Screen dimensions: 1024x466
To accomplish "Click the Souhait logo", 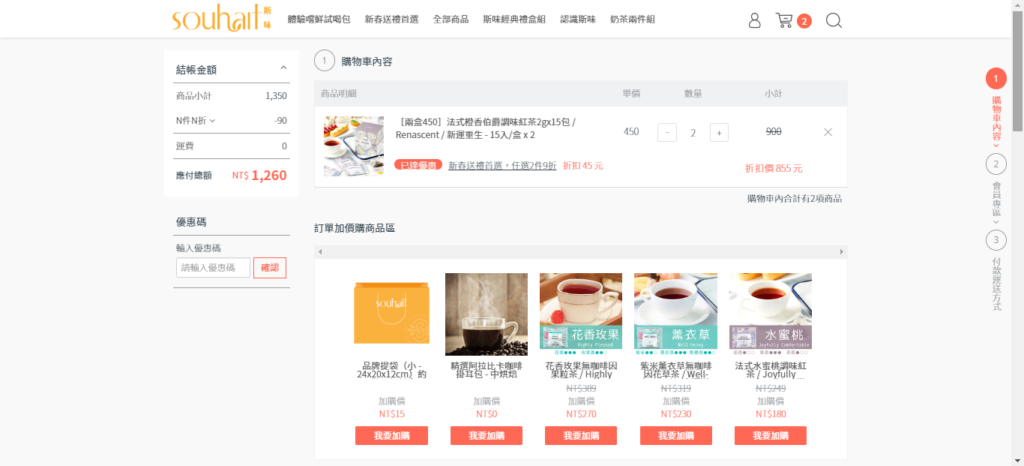I will (x=221, y=19).
